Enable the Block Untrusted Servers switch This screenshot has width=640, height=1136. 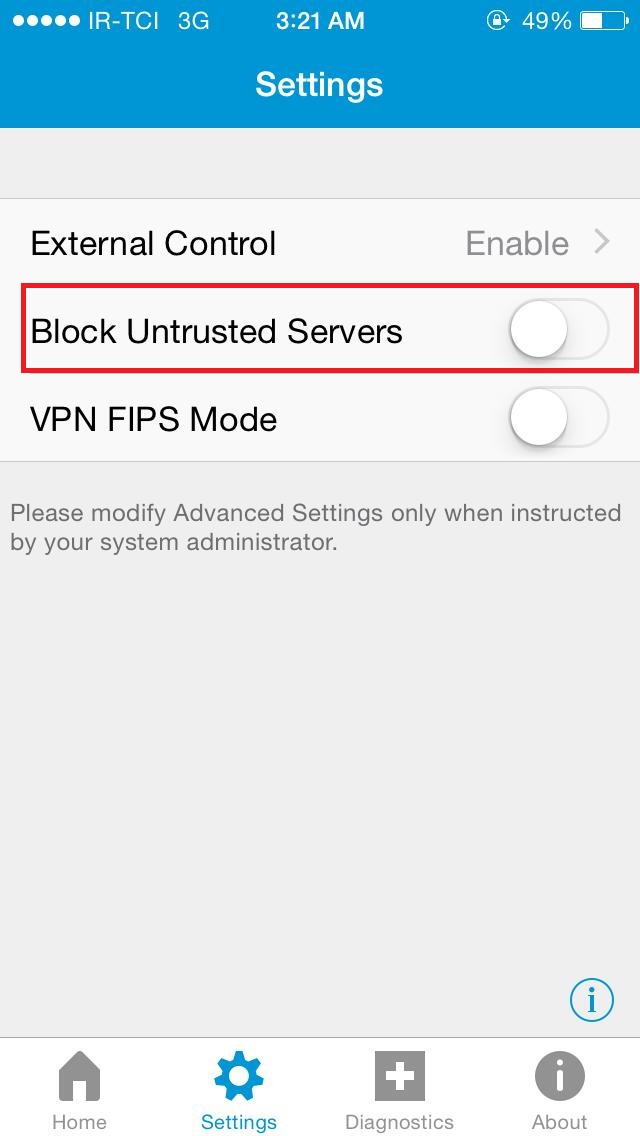point(558,329)
